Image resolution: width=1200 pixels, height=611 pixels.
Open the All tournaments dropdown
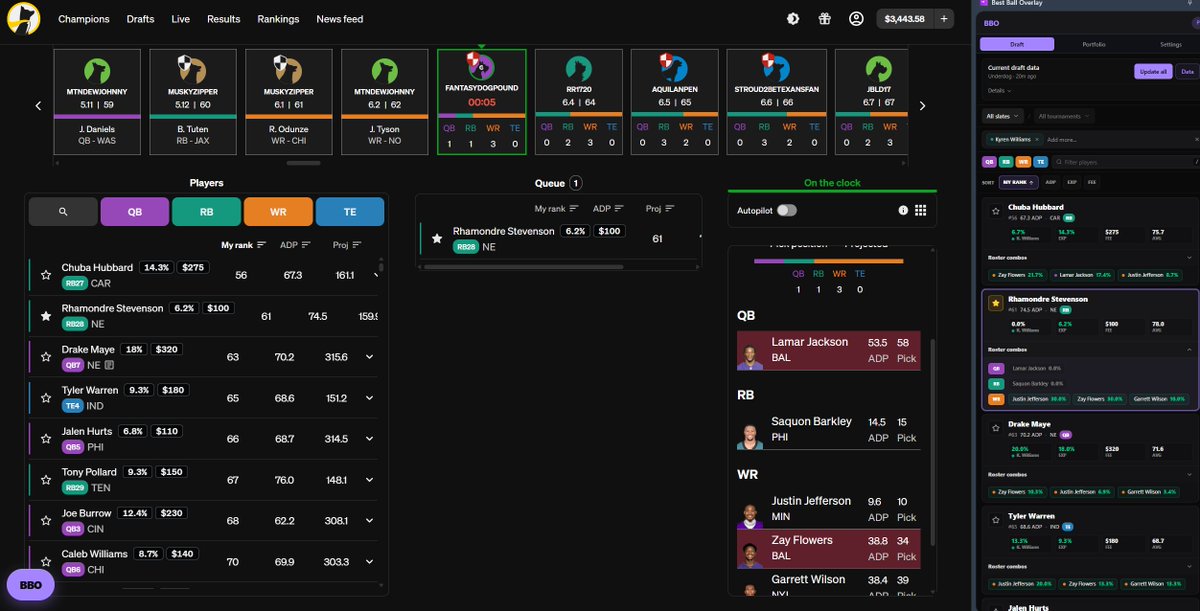pyautogui.click(x=1062, y=116)
